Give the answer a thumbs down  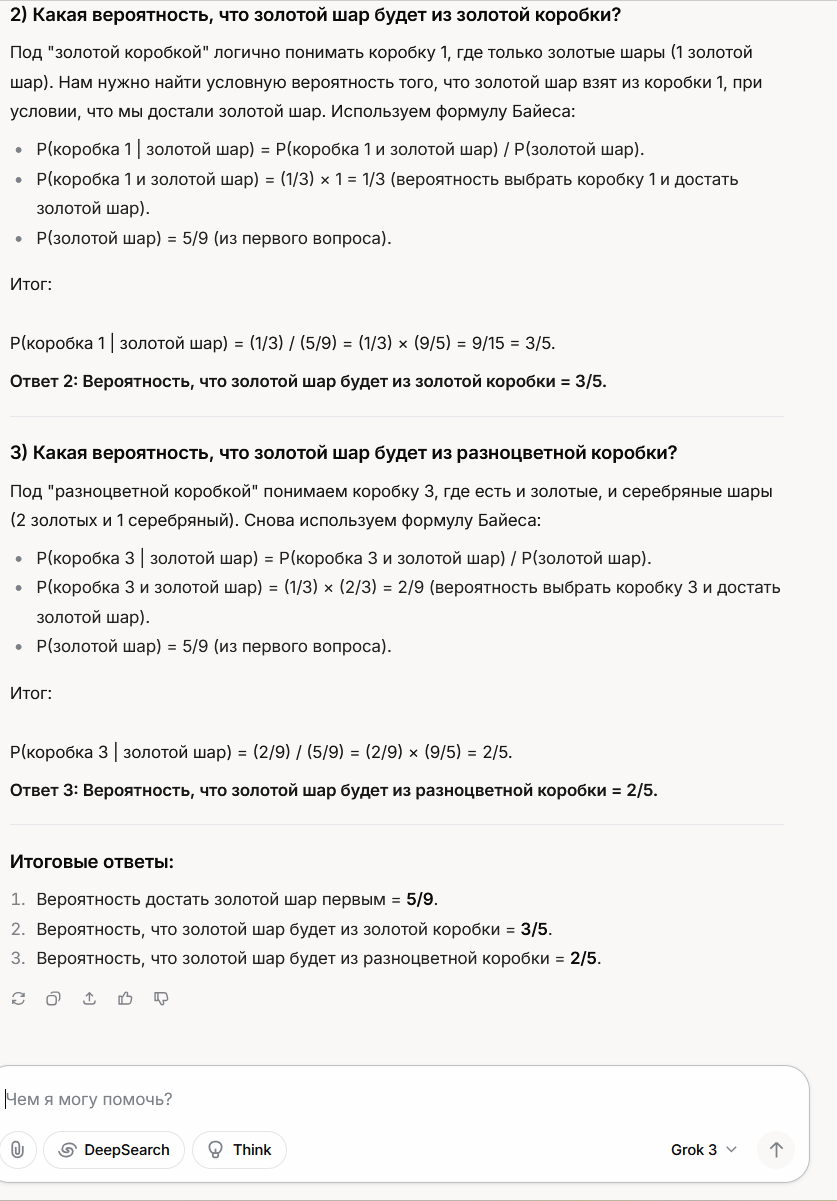[161, 998]
